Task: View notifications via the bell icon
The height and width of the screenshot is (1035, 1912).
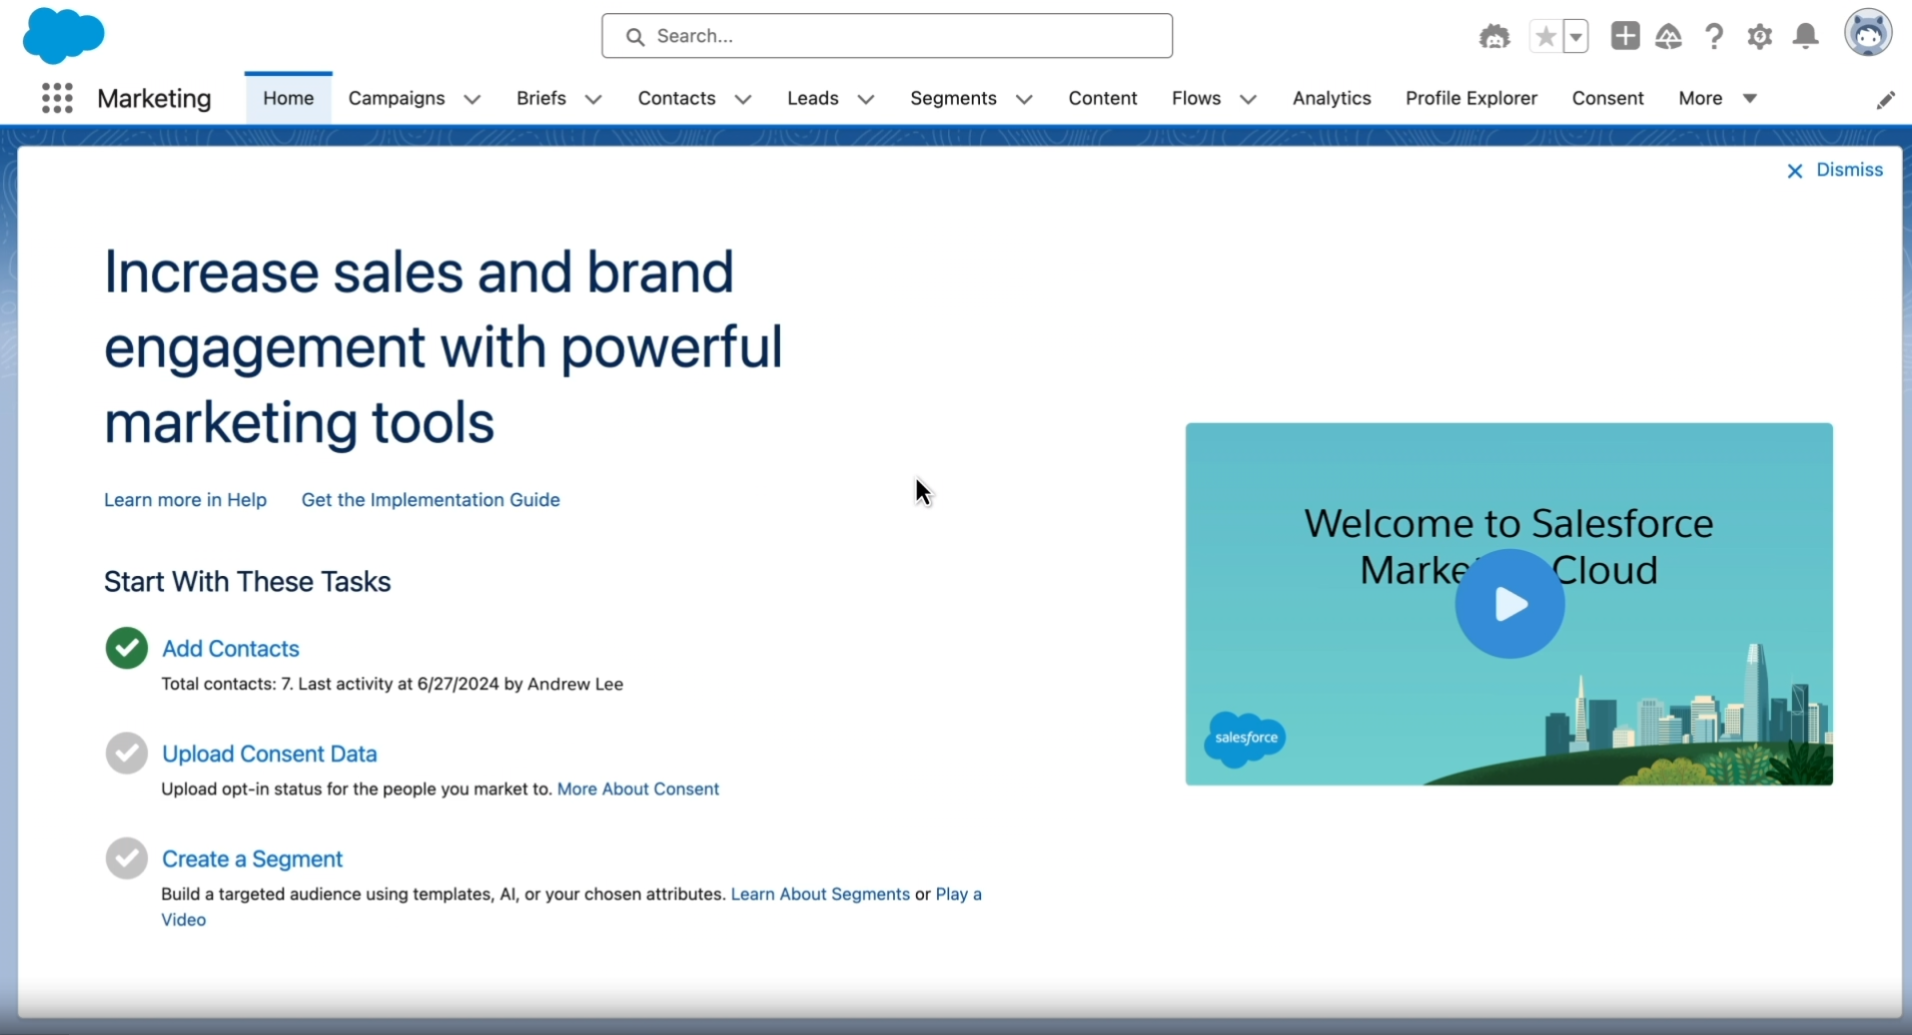Action: pyautogui.click(x=1806, y=36)
